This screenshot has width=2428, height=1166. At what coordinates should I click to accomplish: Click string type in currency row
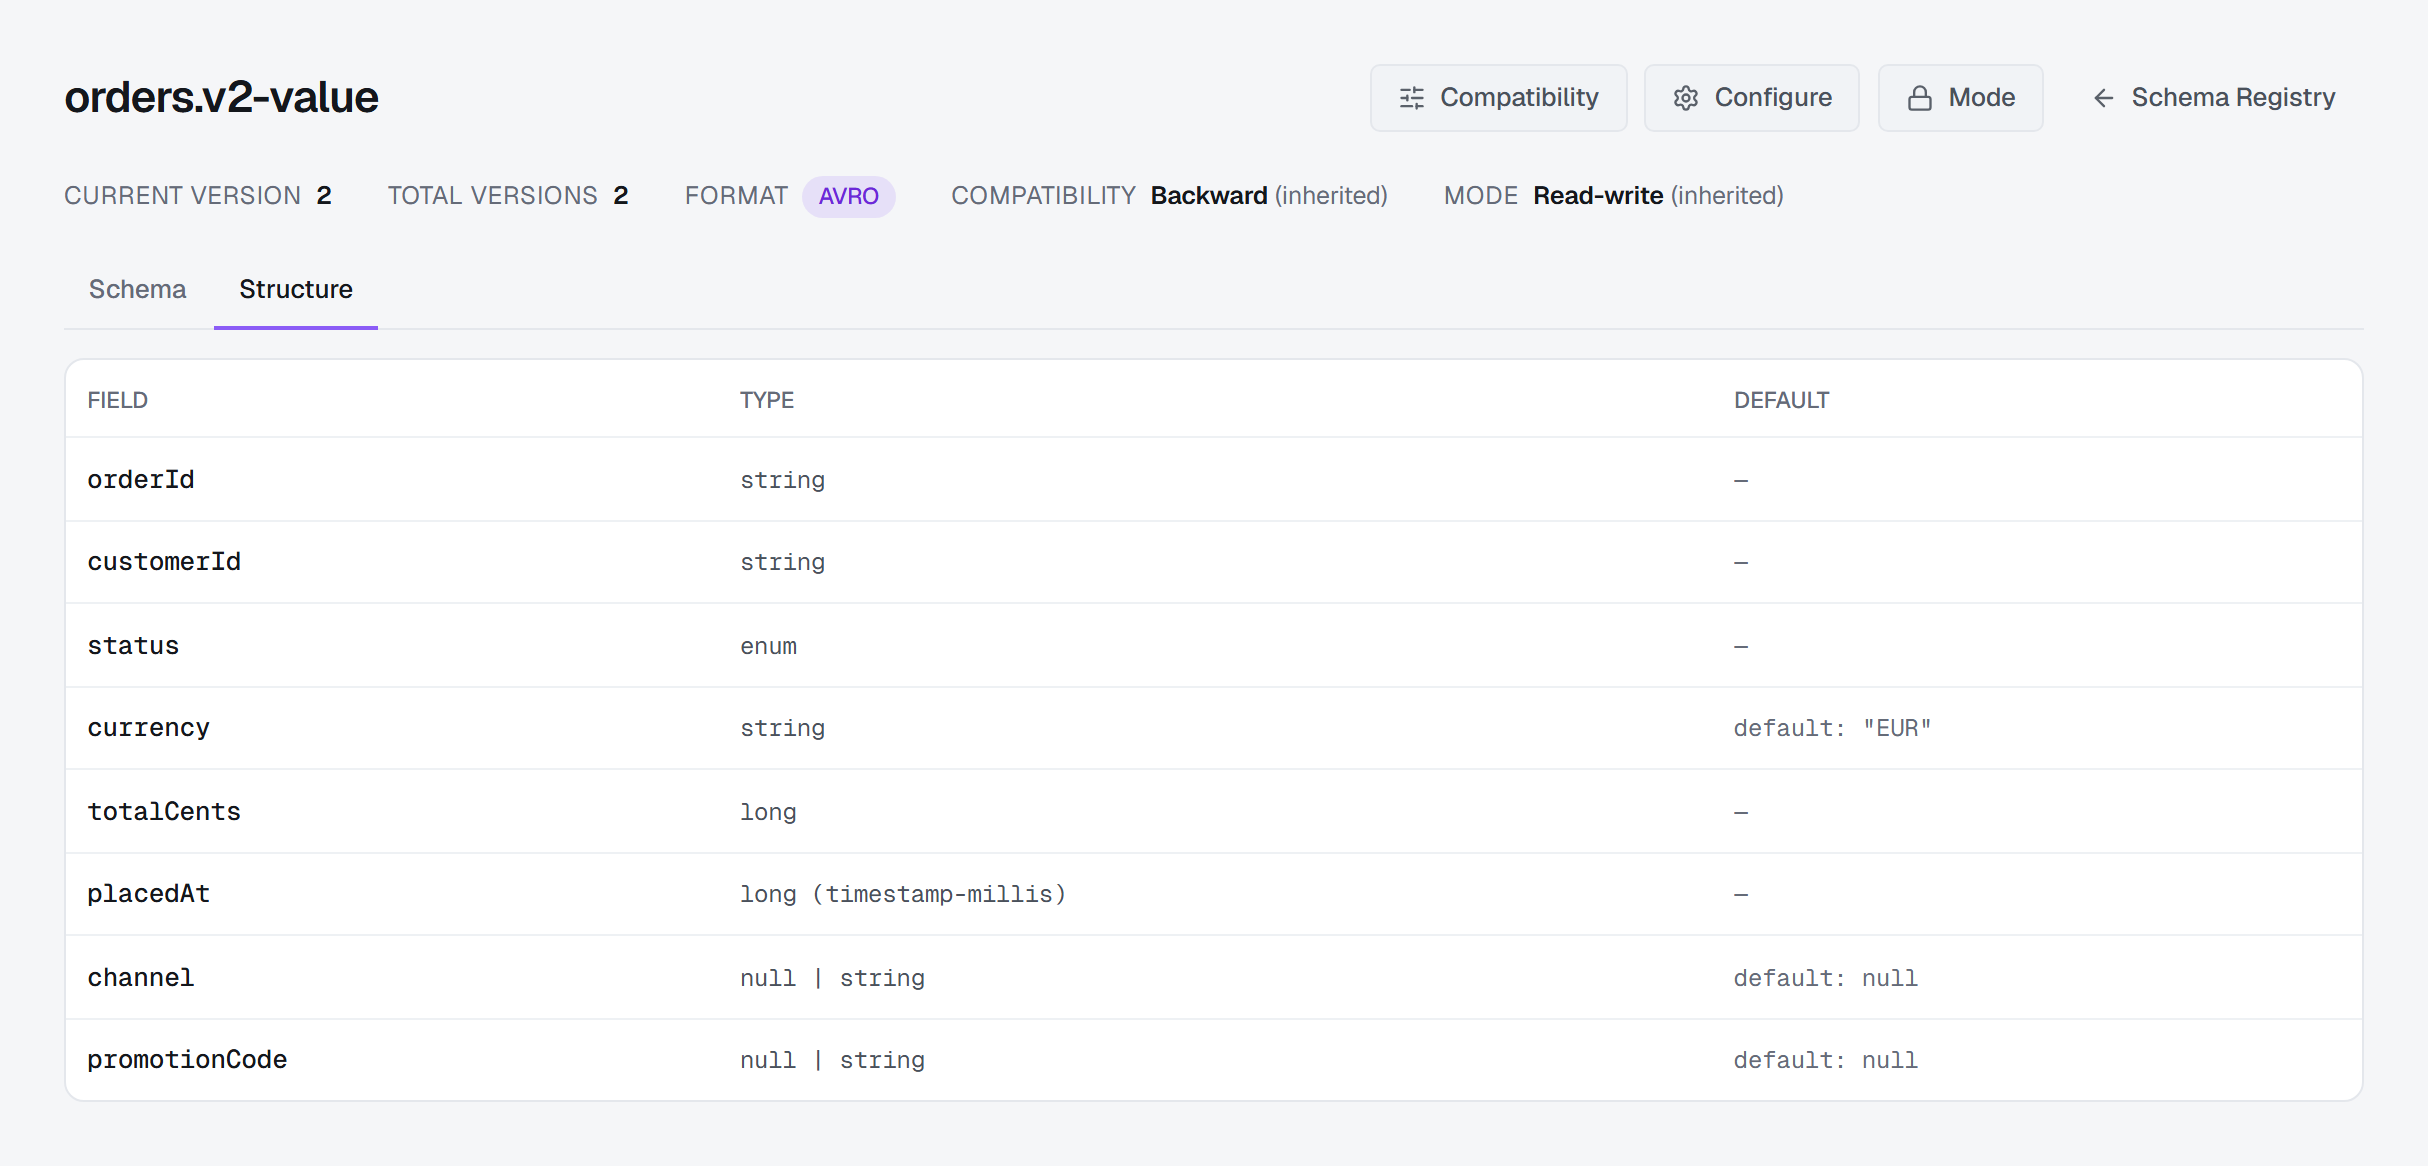point(782,728)
